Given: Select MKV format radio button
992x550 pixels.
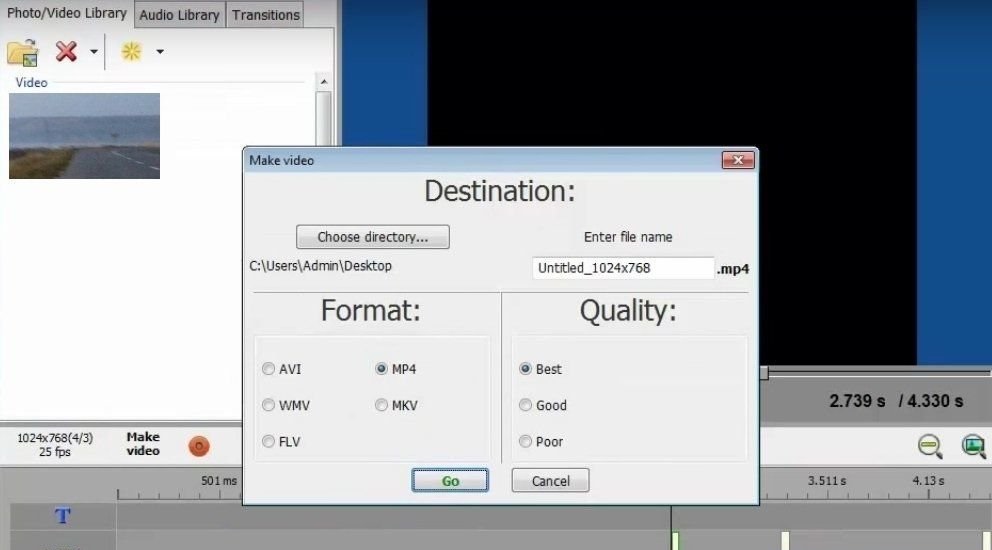Looking at the screenshot, I should tap(381, 405).
